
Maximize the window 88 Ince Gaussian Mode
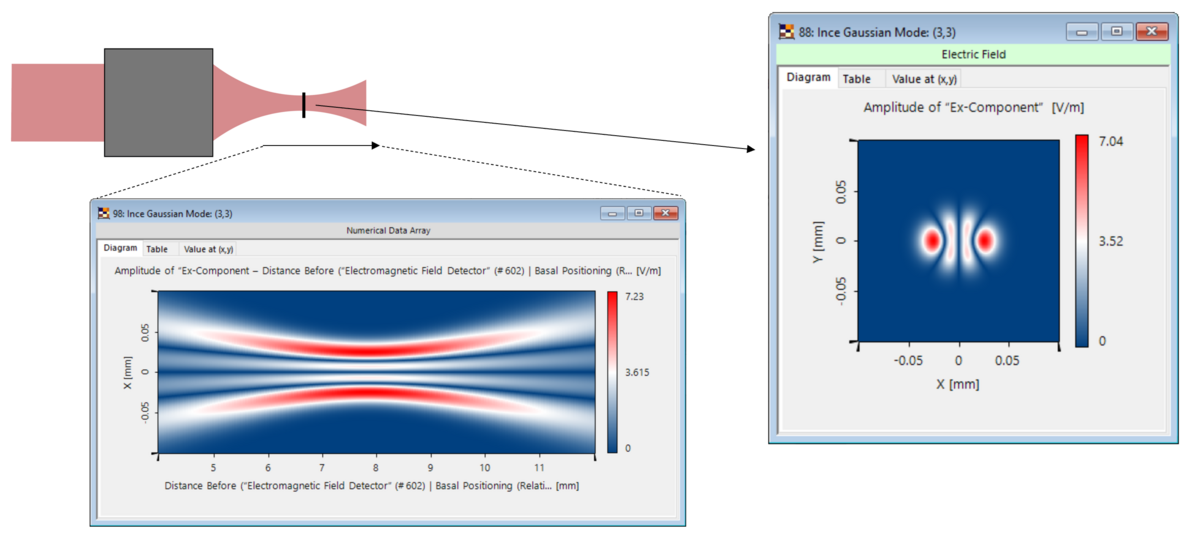click(x=1115, y=31)
